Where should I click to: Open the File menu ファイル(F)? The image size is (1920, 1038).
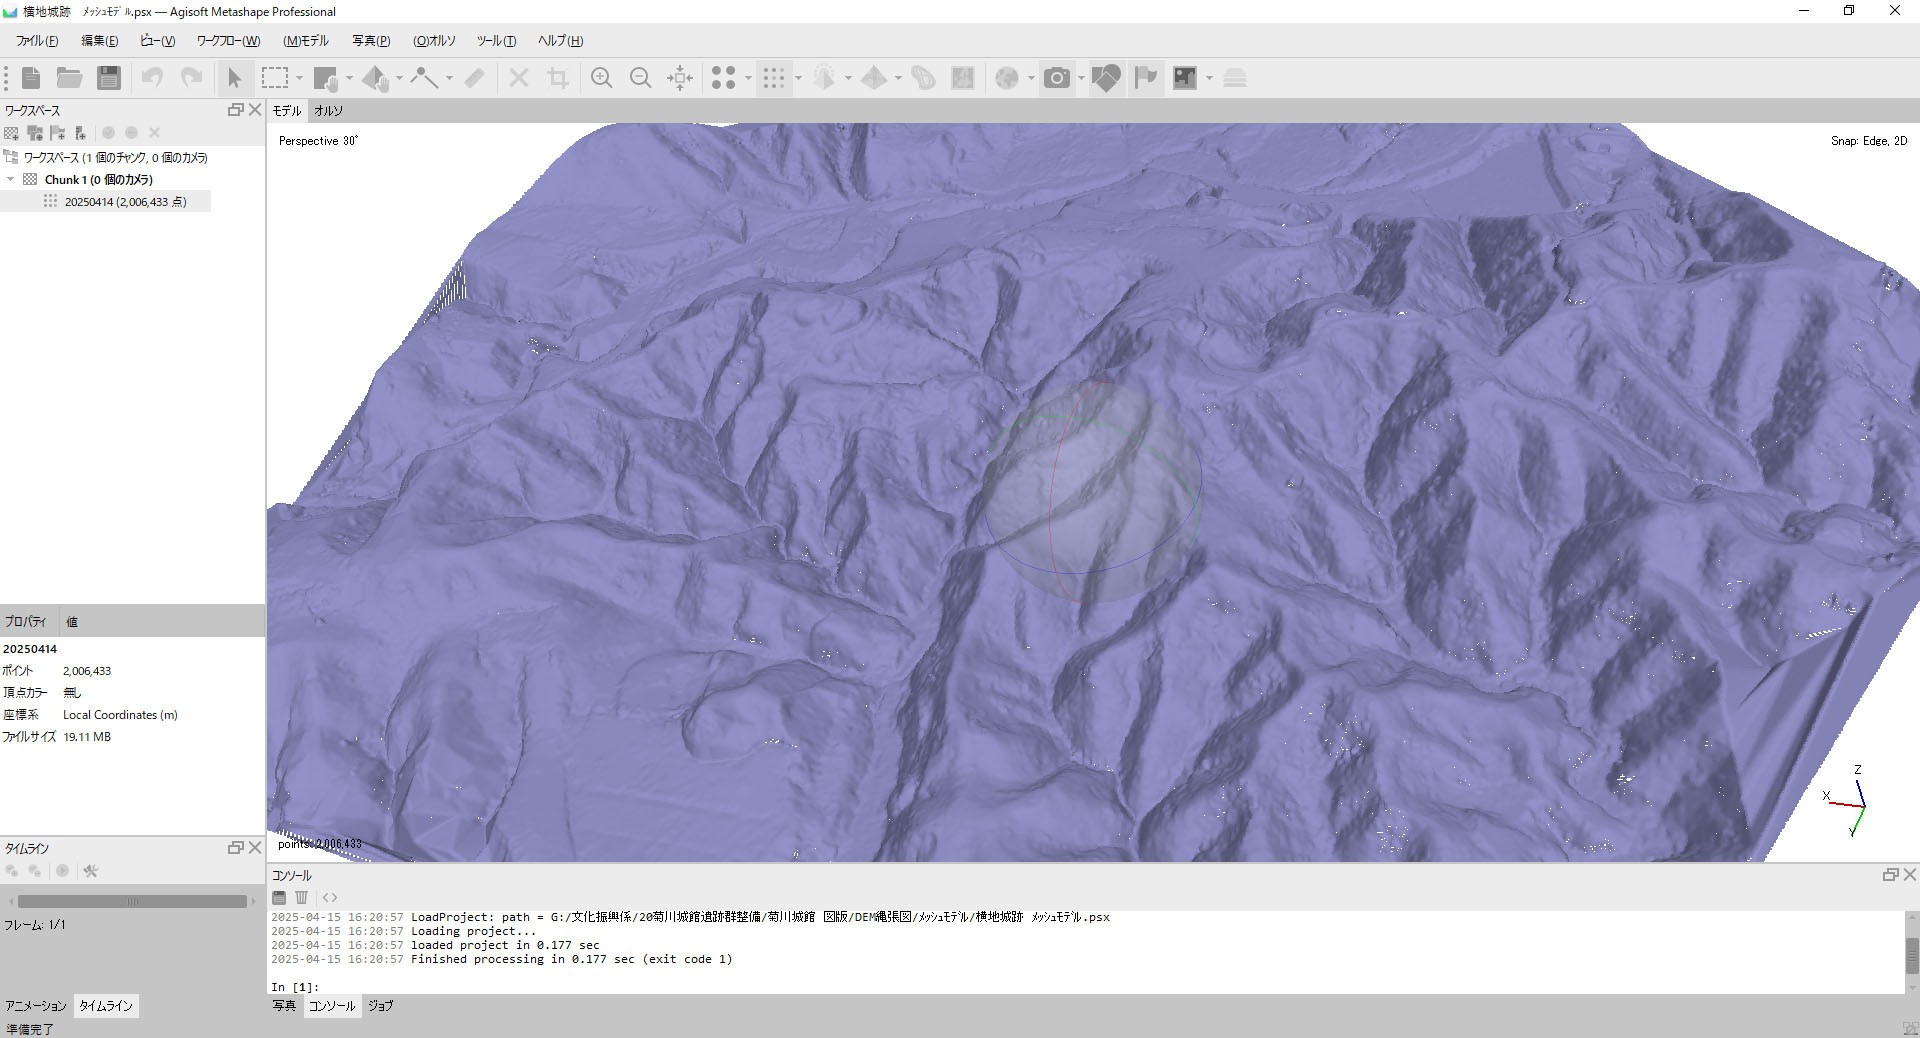(x=37, y=41)
